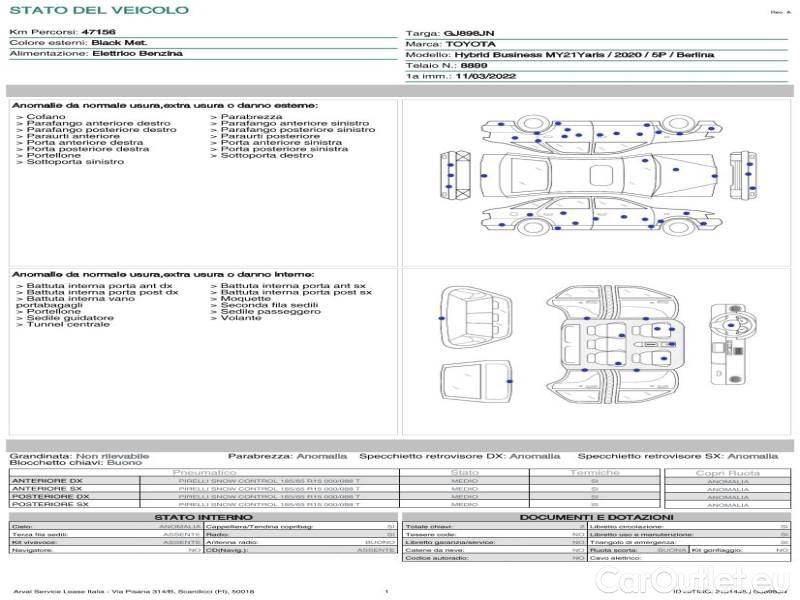Image resolution: width=800 pixels, height=600 pixels.
Task: Click the Pneumatico column header
Action: tap(205, 472)
